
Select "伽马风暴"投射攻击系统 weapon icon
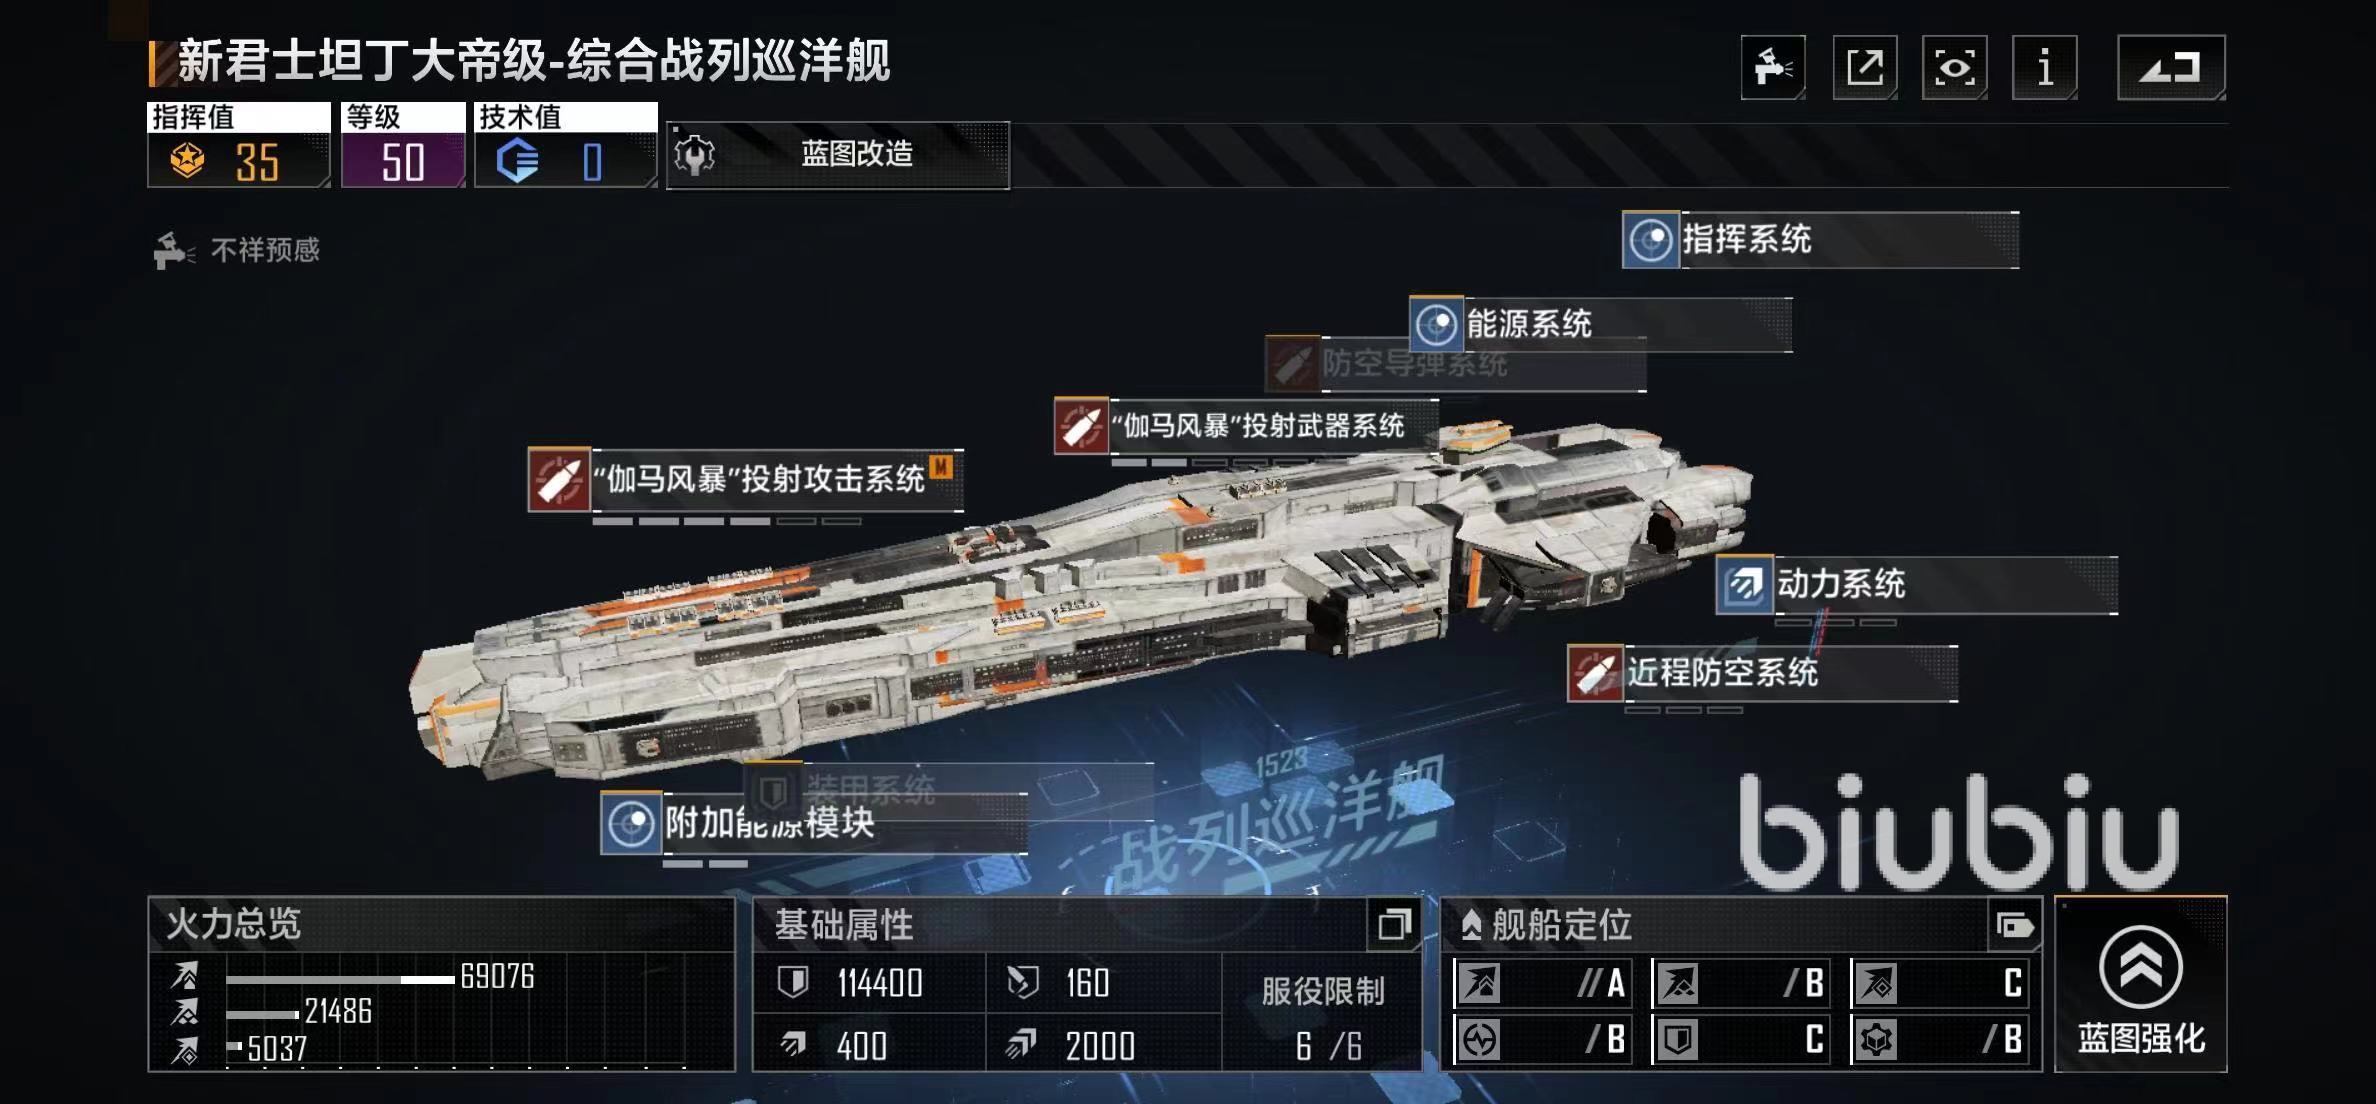(x=559, y=480)
